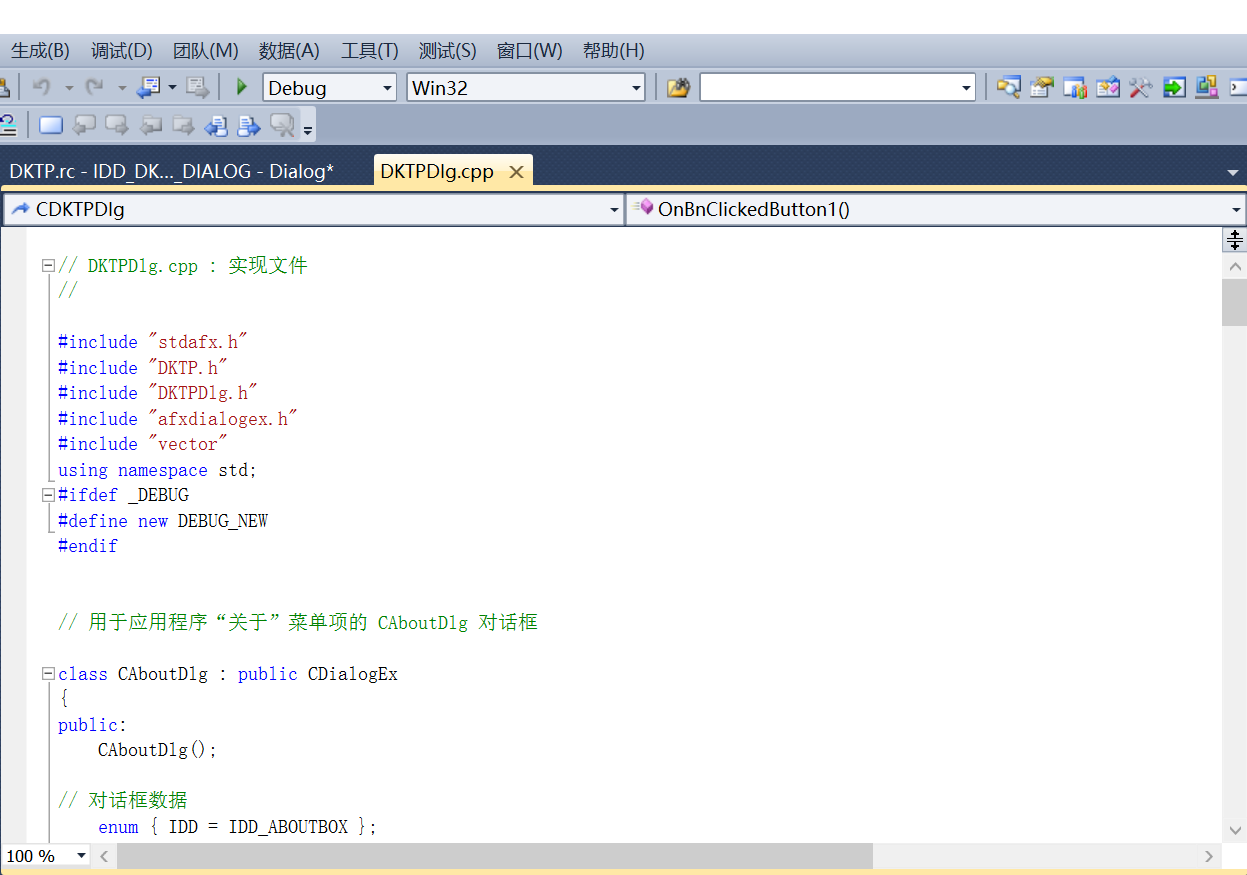Screen dimensions: 1247x875
Task: Click the Undo toolbar icon
Action: 41,87
